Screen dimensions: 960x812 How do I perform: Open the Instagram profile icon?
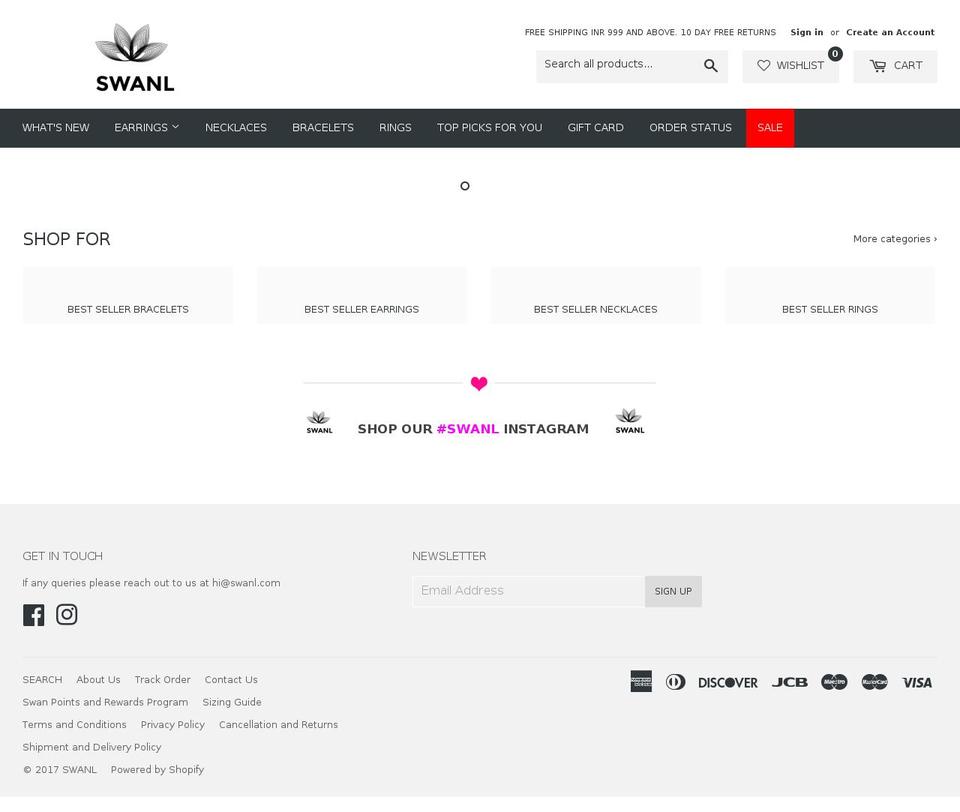pos(67,614)
